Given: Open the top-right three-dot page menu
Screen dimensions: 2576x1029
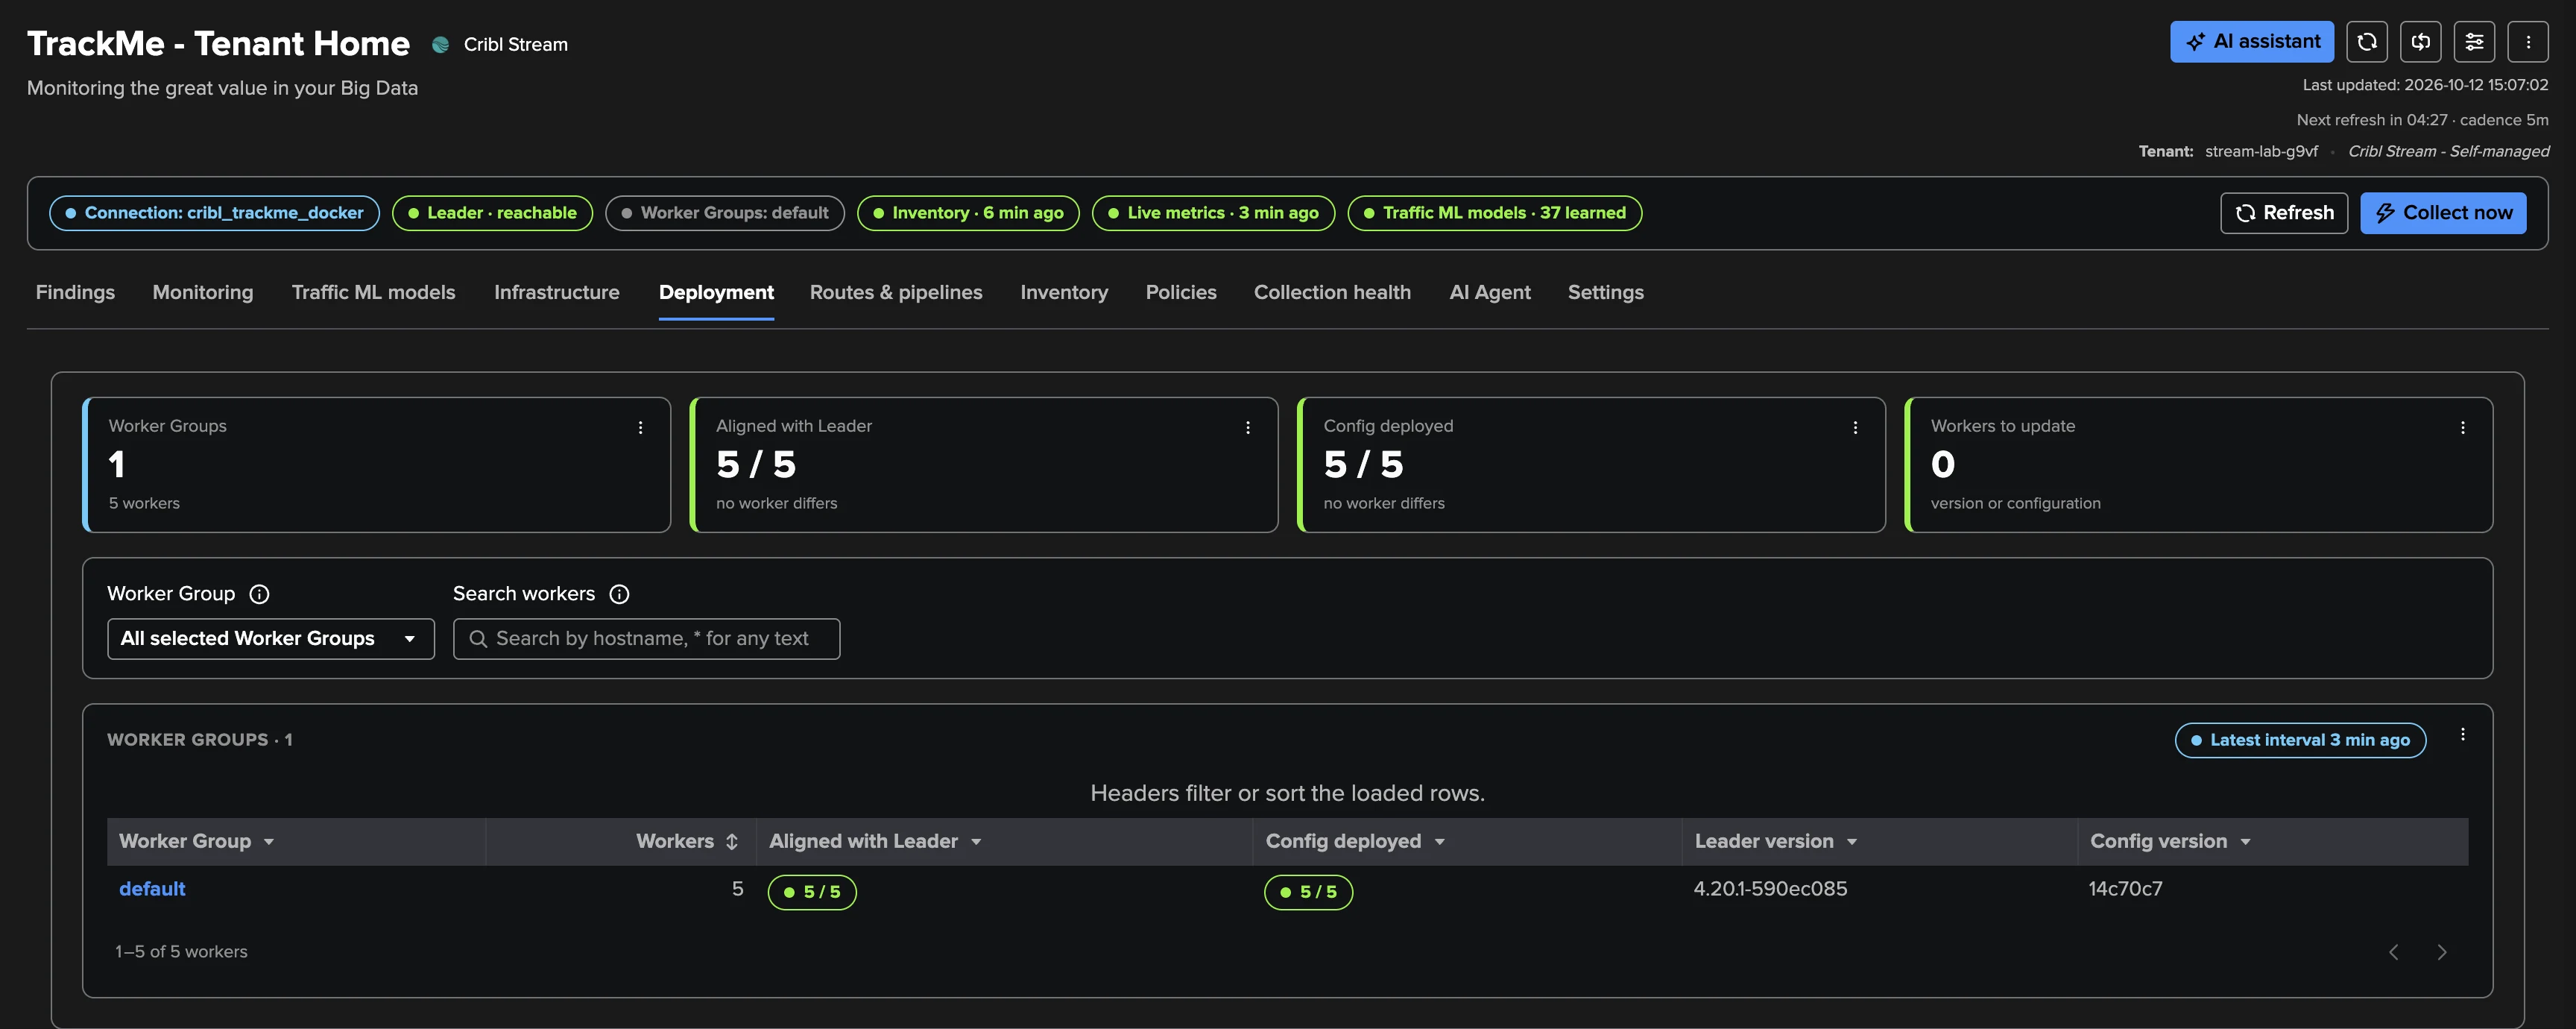Looking at the screenshot, I should 2528,42.
